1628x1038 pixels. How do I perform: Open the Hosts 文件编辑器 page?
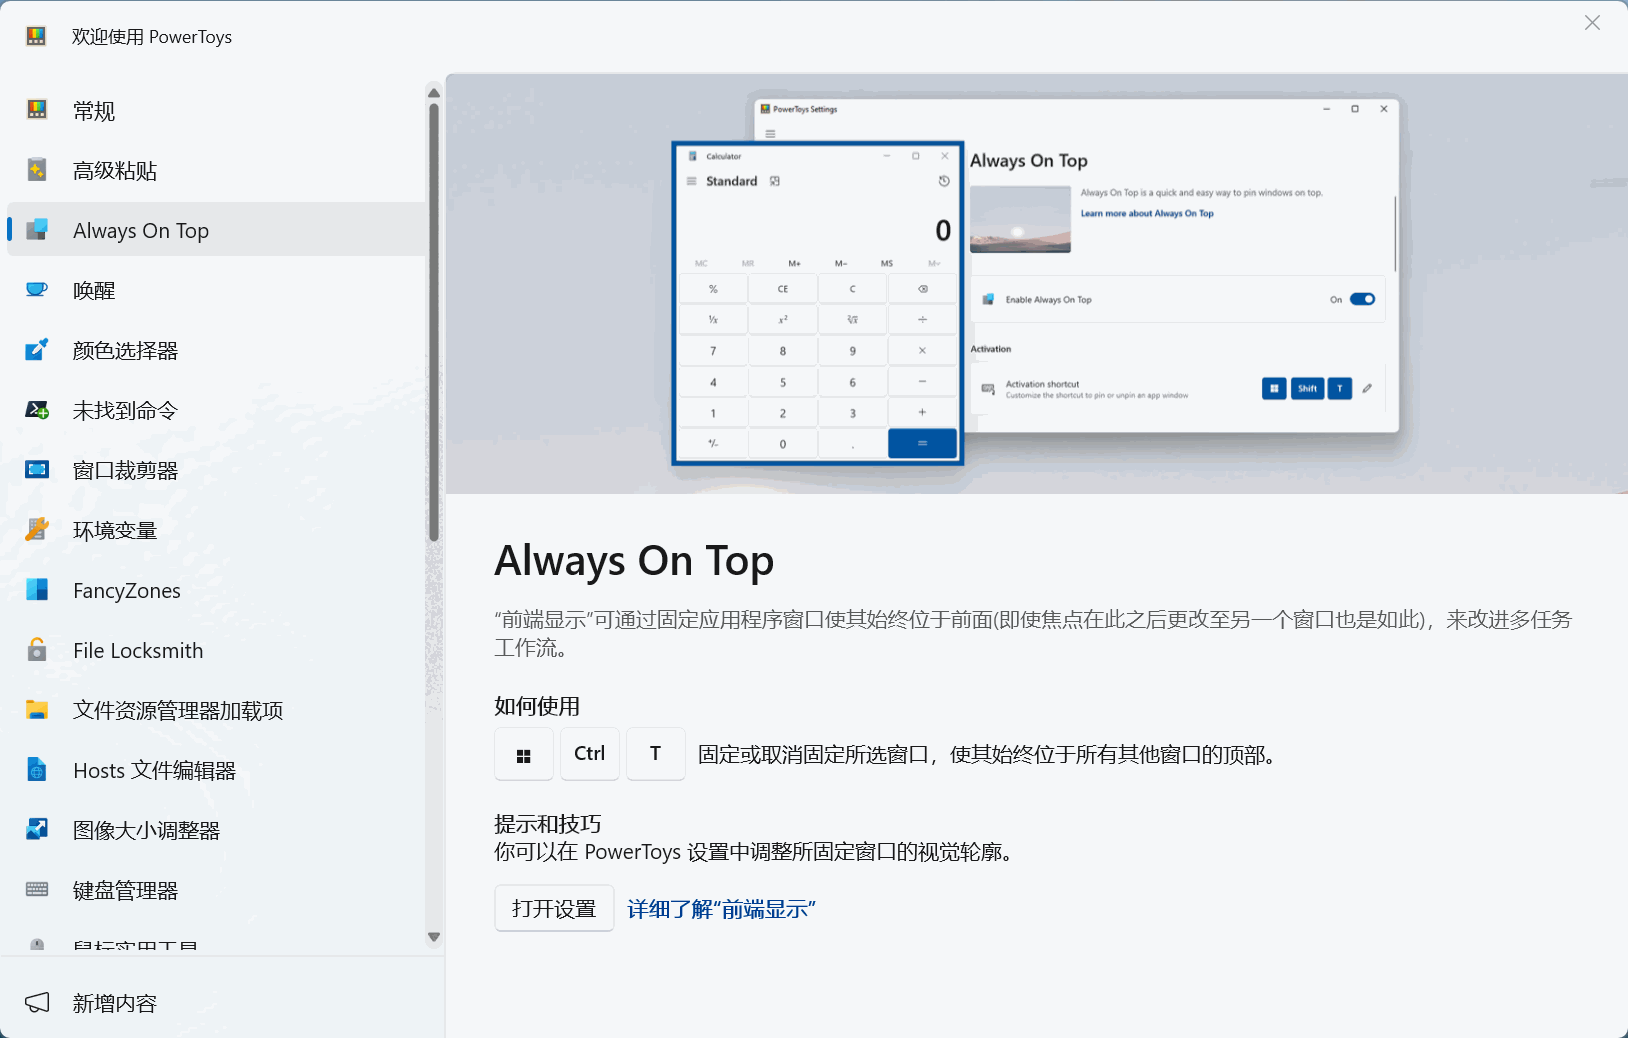[216, 770]
